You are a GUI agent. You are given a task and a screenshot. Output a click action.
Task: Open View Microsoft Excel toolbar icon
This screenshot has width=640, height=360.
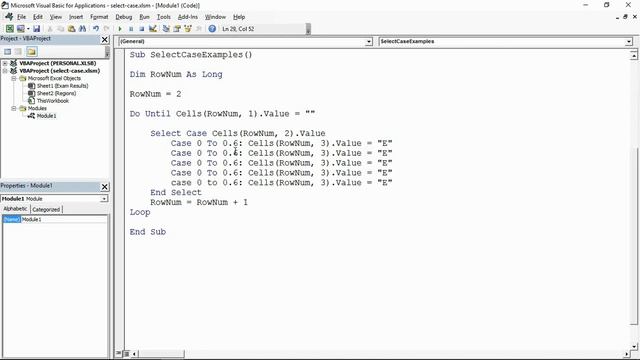pyautogui.click(x=9, y=29)
